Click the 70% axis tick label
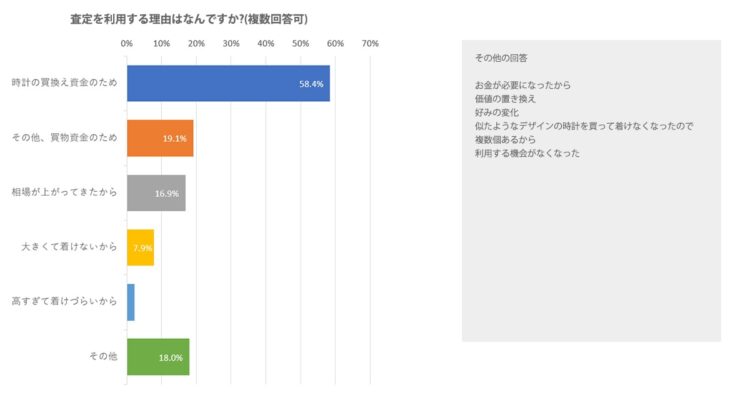The height and width of the screenshot is (400, 750). click(x=370, y=44)
